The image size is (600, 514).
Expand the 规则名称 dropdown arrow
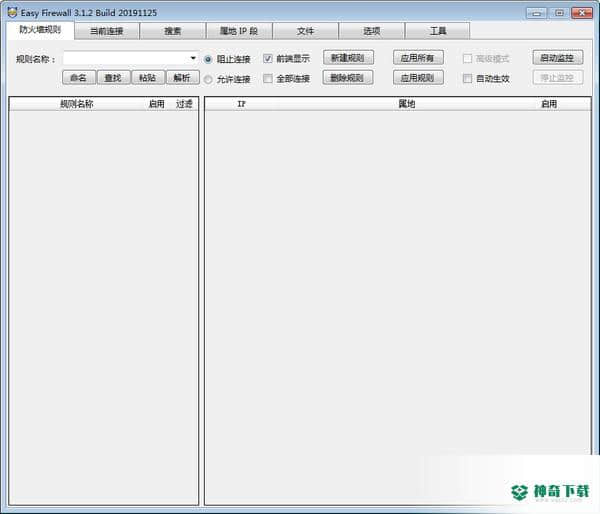[193, 59]
